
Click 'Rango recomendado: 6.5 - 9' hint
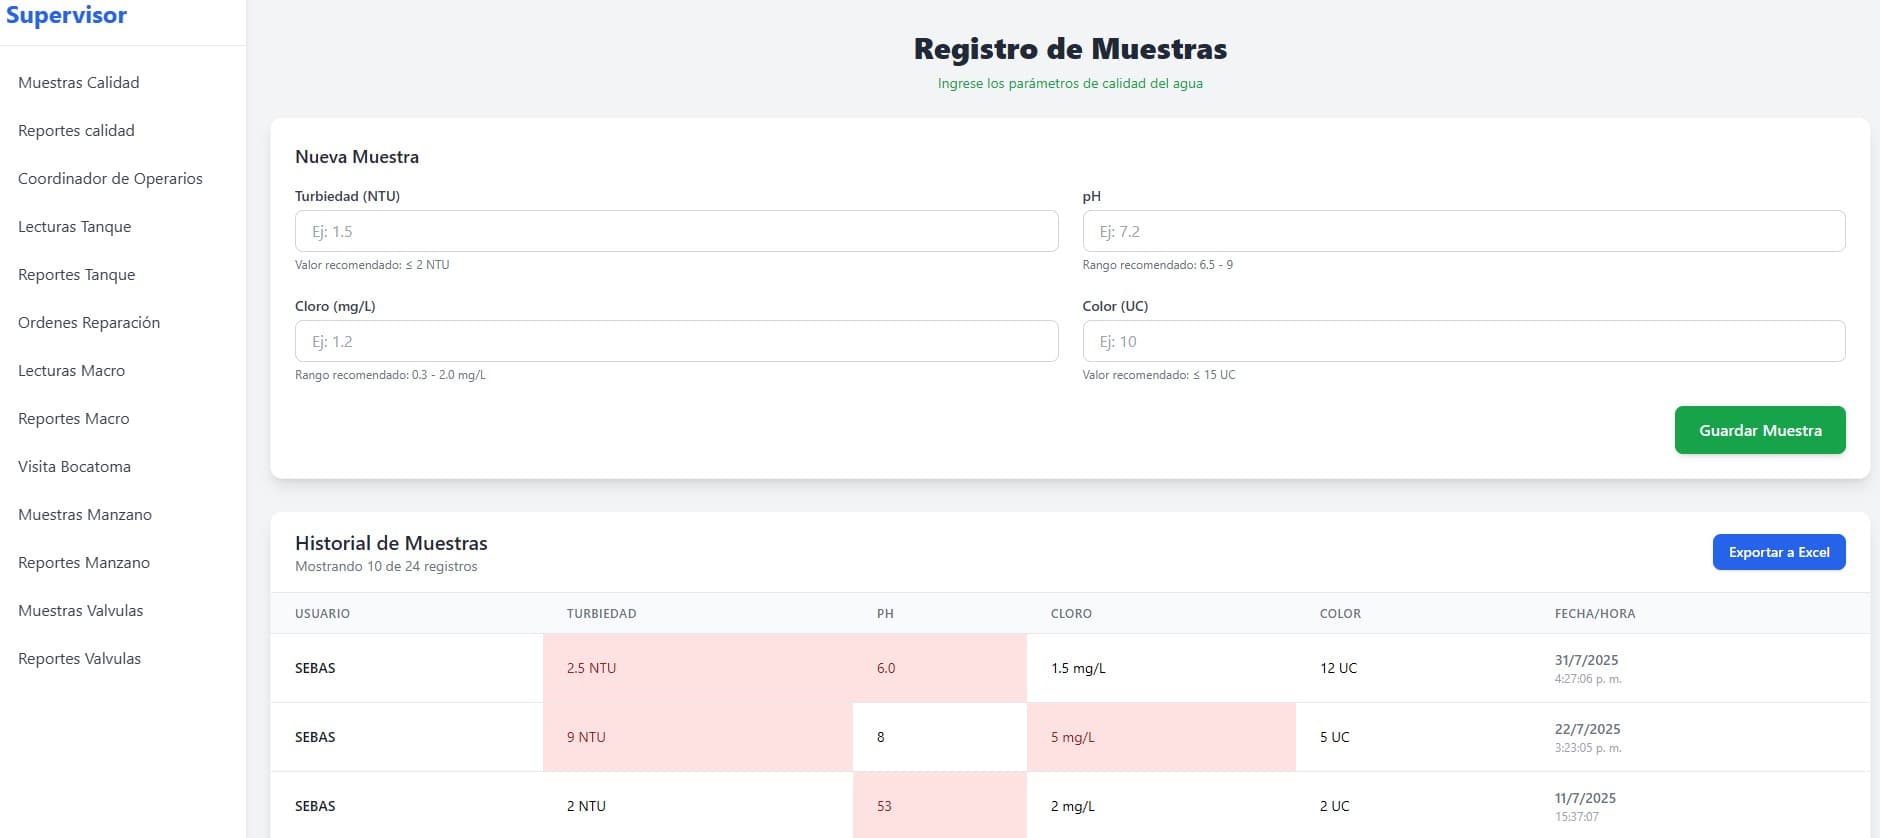[x=1157, y=265]
